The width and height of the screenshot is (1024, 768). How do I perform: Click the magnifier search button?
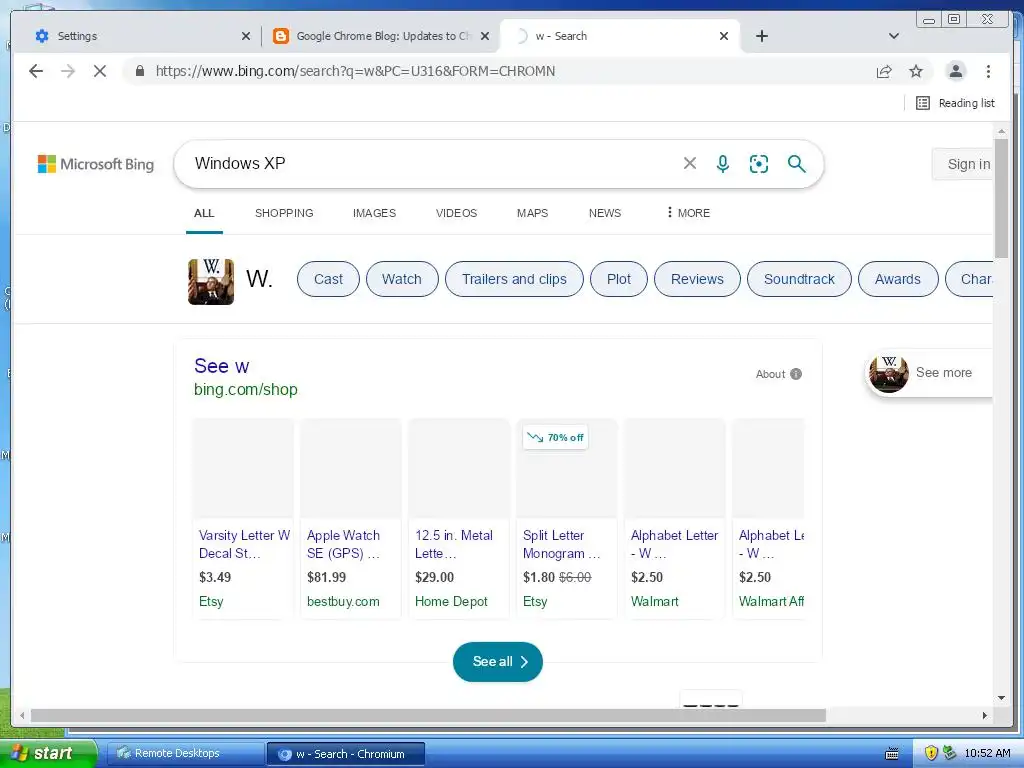796,163
